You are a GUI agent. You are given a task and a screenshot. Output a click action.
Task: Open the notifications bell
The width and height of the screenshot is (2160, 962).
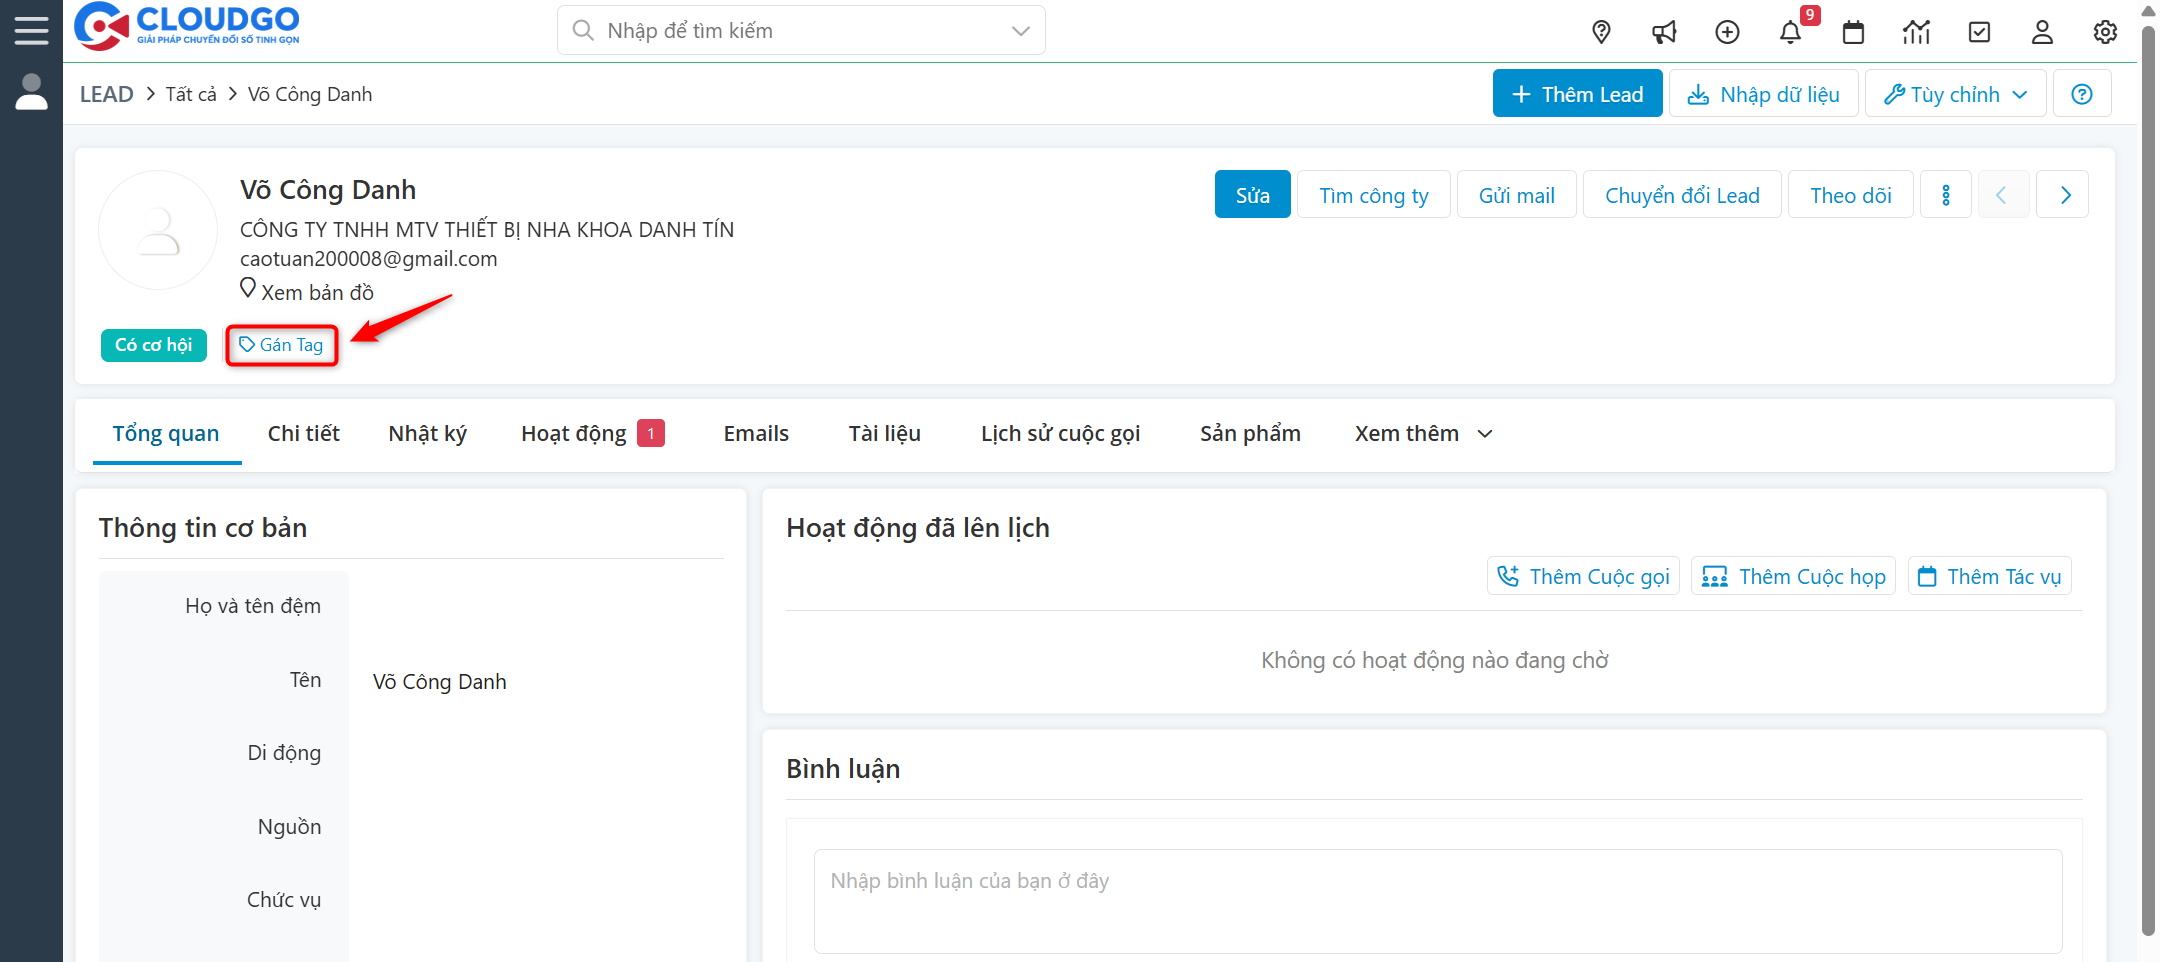[1790, 32]
